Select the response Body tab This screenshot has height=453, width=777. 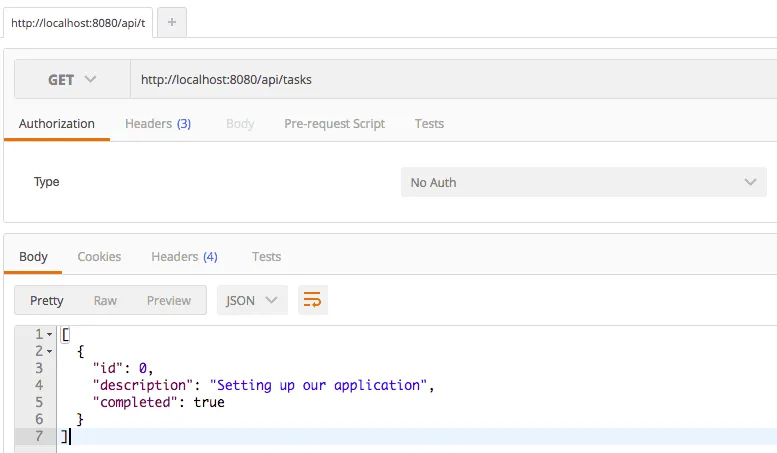tap(33, 257)
